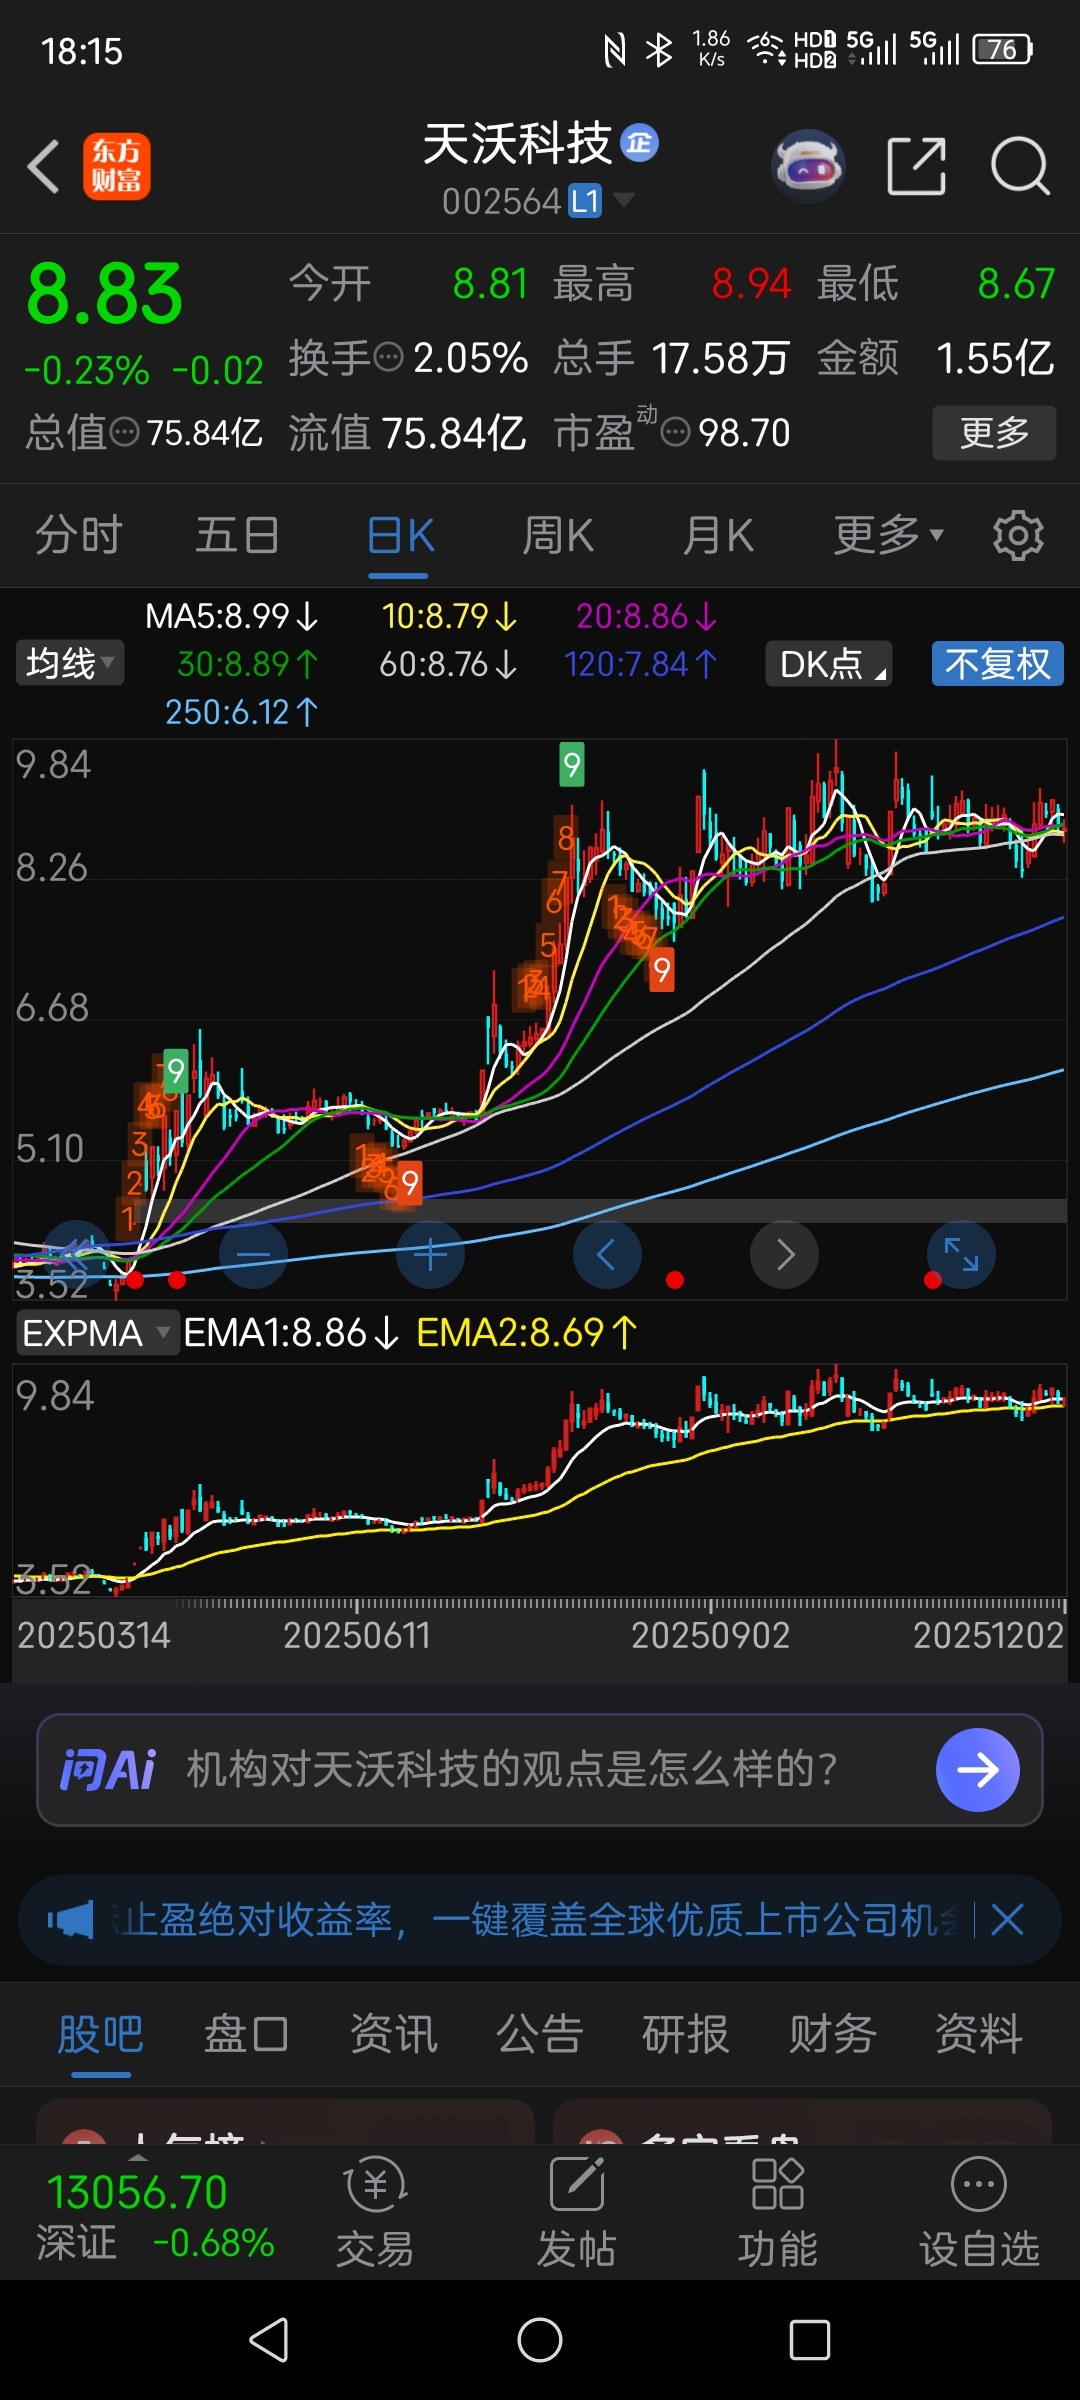Send the 问AI question arrow
Viewport: 1080px width, 2400px height.
pos(977,1770)
